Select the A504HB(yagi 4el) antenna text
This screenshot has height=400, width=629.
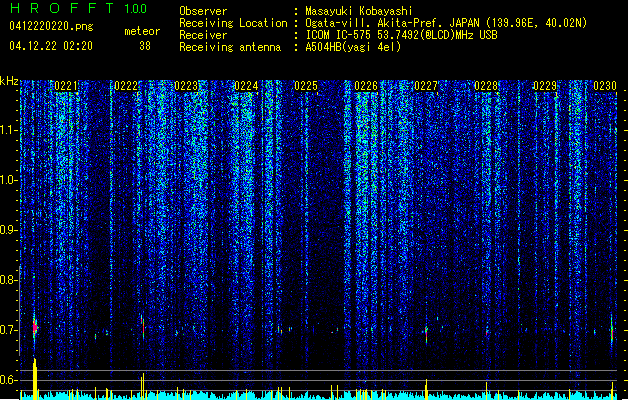click(353, 47)
